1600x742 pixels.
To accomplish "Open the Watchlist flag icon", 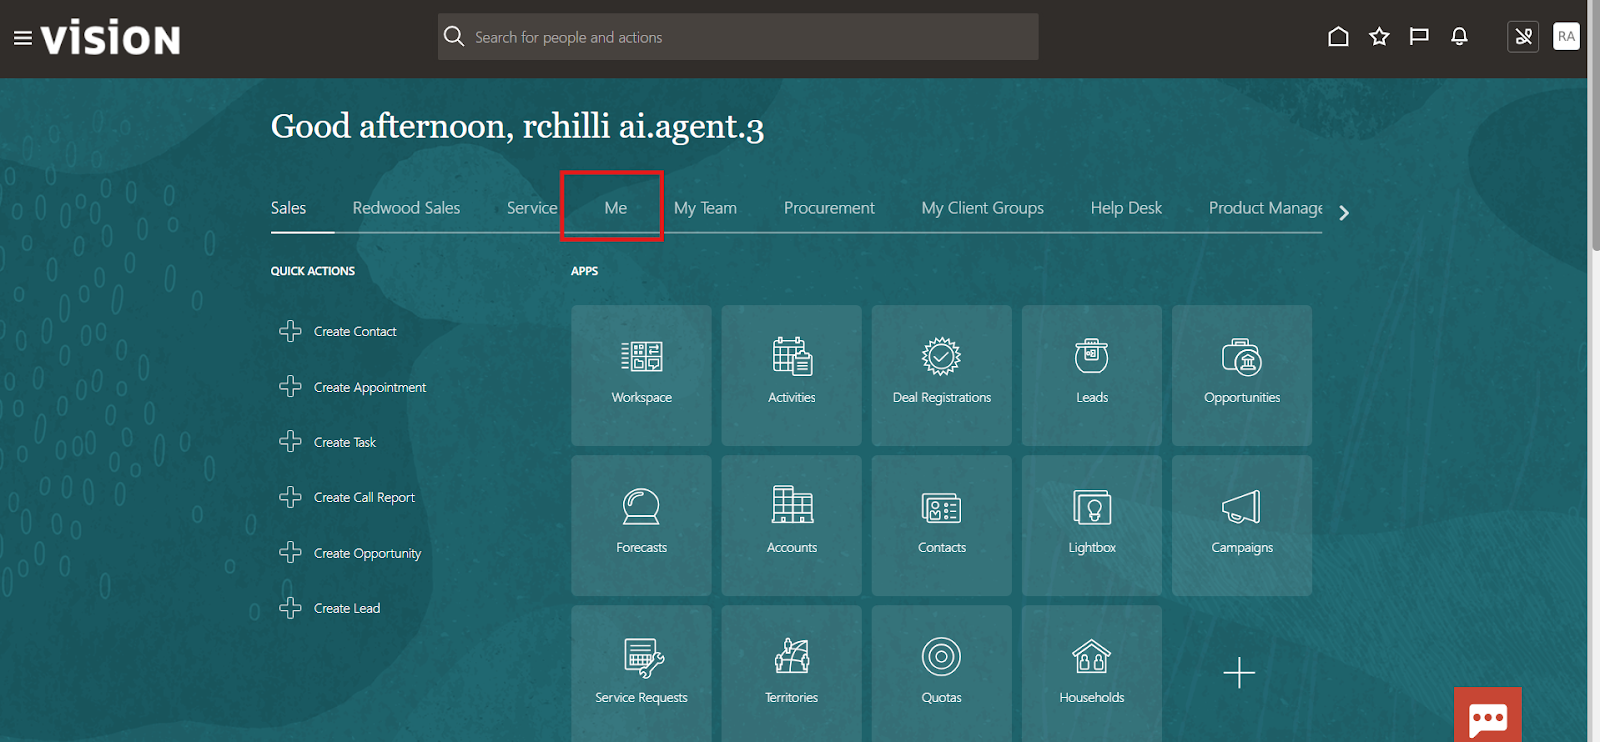I will pyautogui.click(x=1419, y=37).
